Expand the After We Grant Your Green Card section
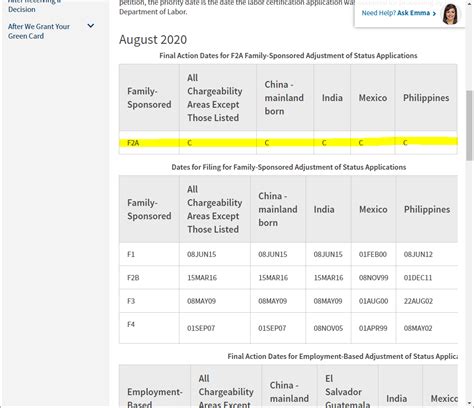The width and height of the screenshot is (474, 408). pos(91,26)
